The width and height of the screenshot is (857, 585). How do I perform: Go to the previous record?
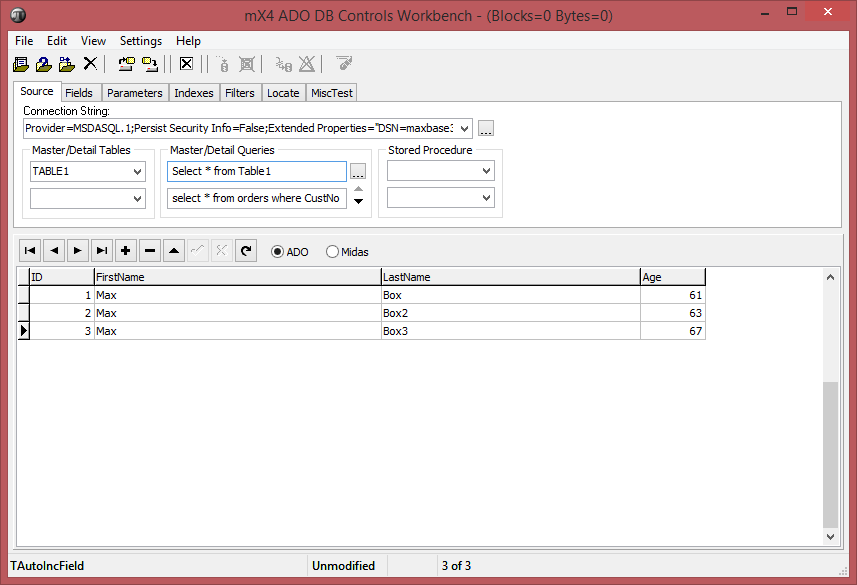(54, 251)
